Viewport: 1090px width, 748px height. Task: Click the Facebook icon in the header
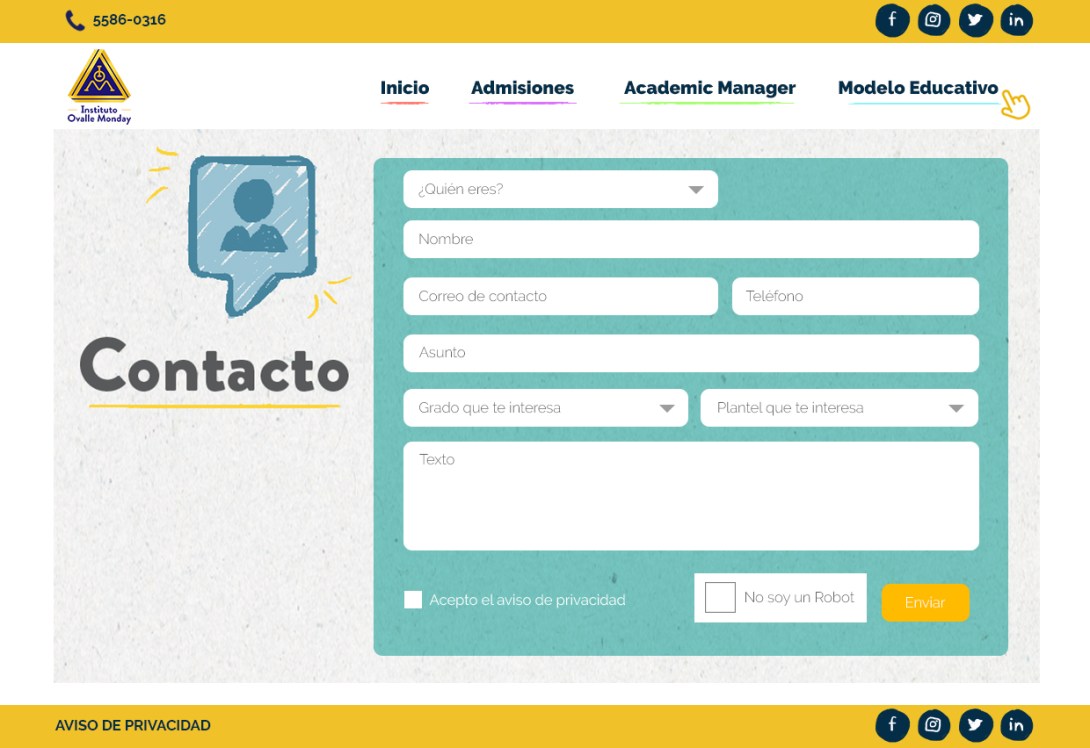pyautogui.click(x=892, y=20)
